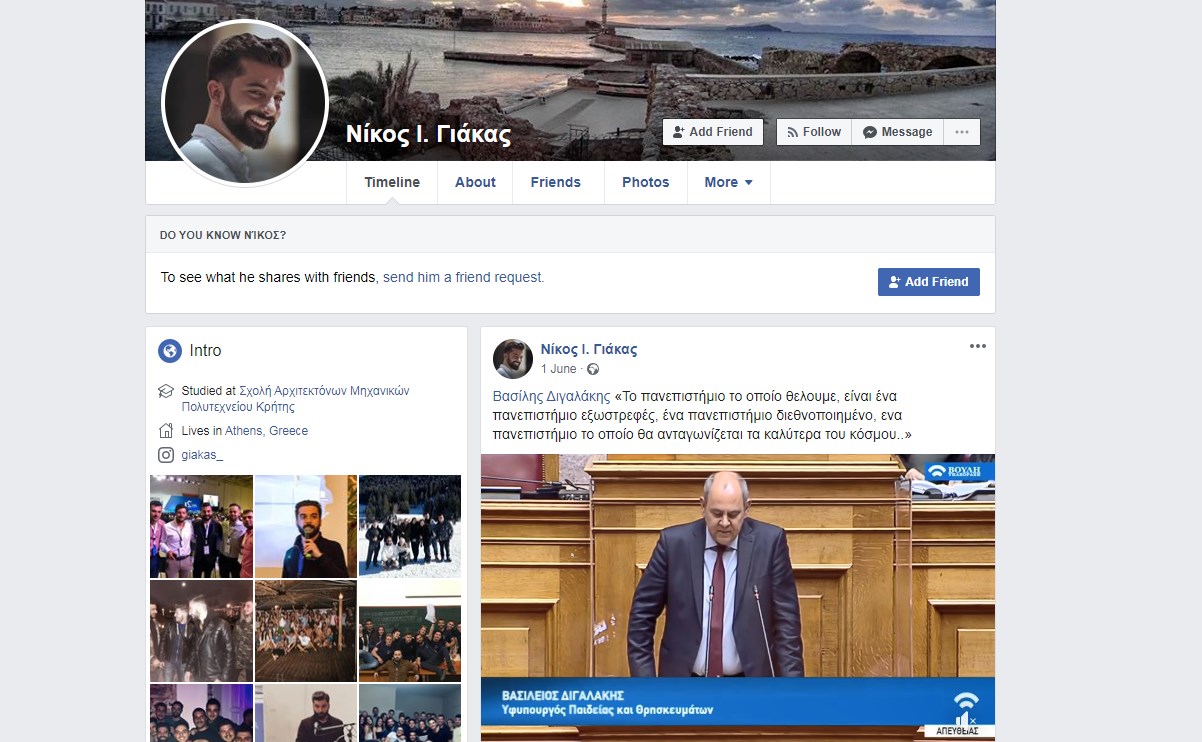
Task: Open the two men in jackets photo
Action: [x=202, y=631]
